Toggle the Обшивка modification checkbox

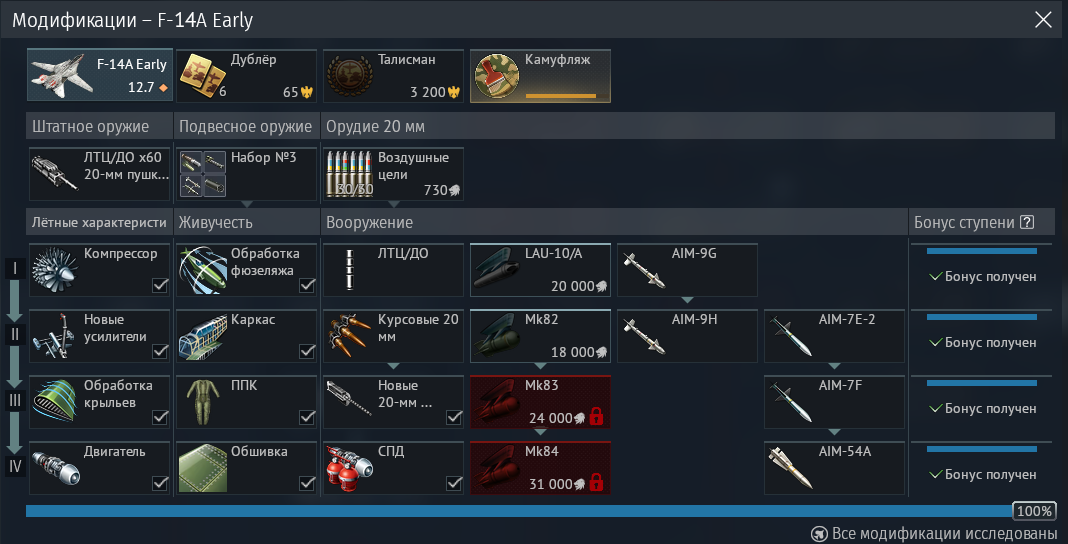coord(307,483)
